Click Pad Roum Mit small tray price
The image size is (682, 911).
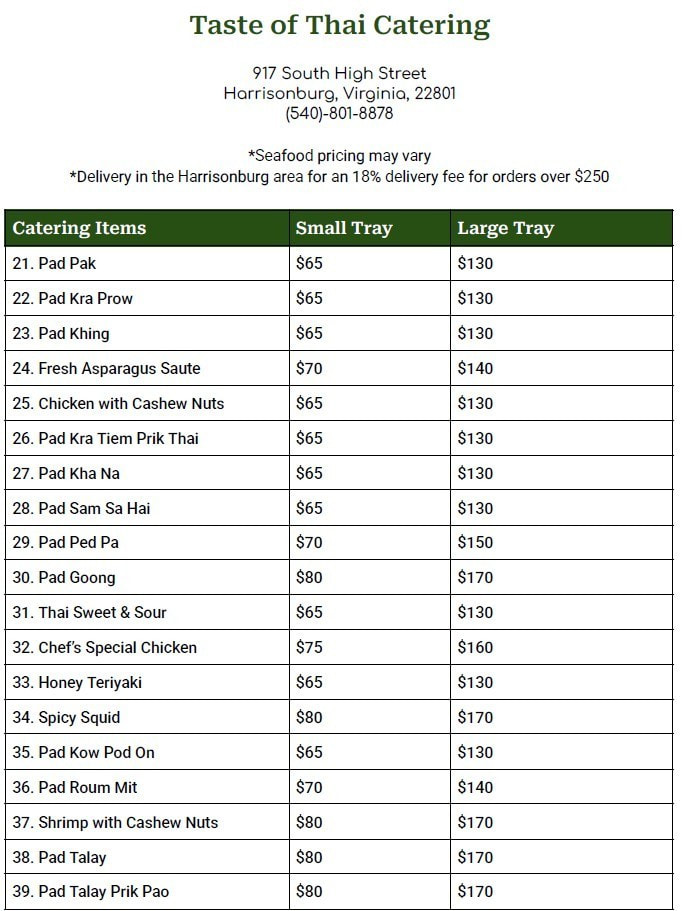pos(309,788)
